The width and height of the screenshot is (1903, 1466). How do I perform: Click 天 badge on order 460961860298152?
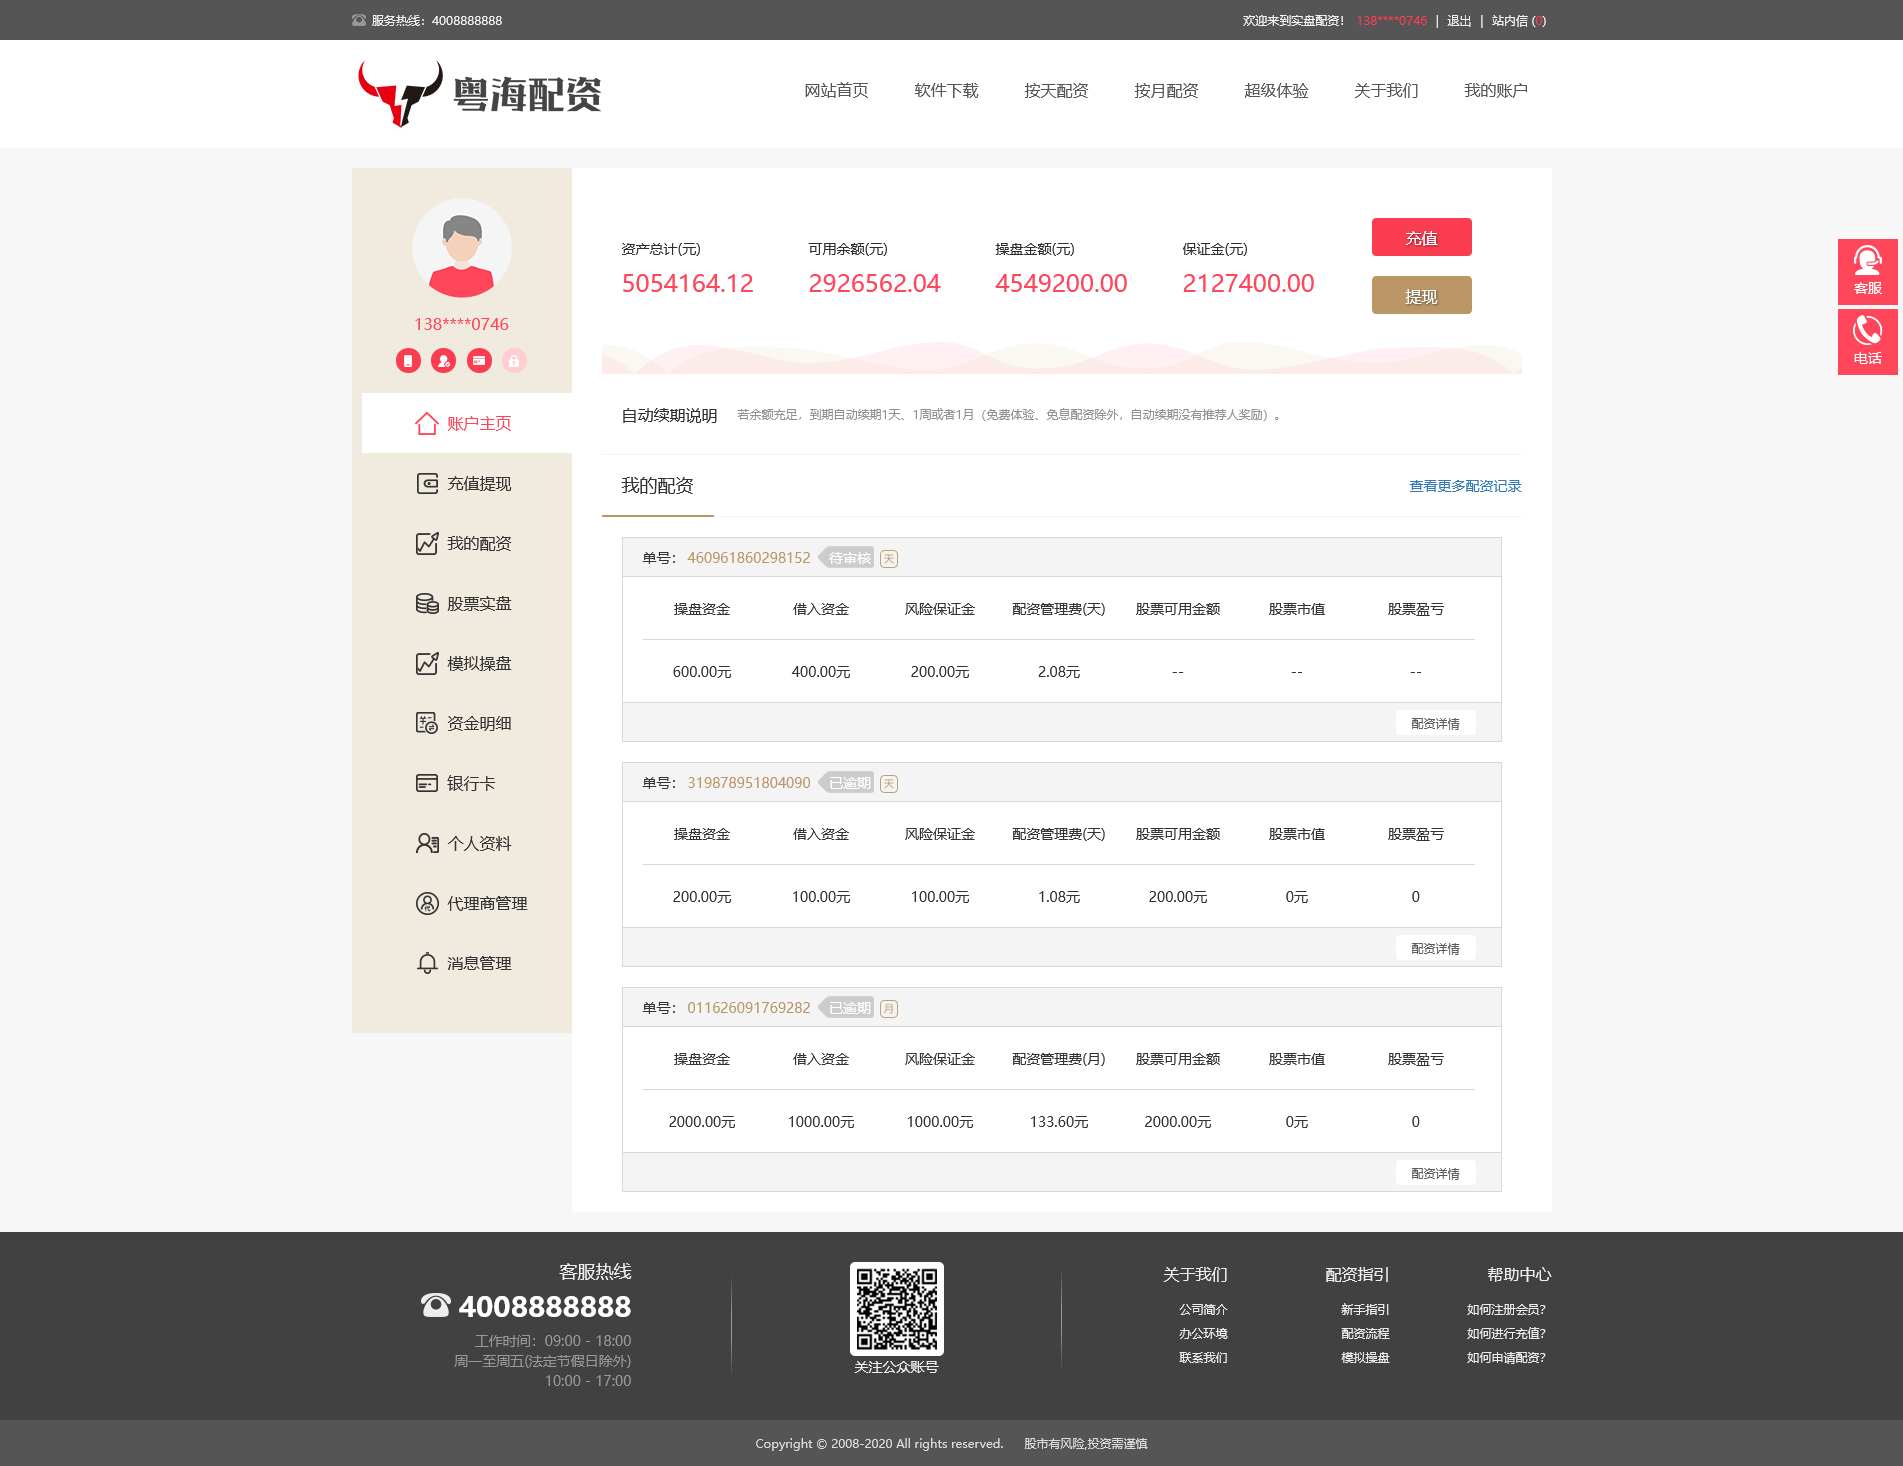pyautogui.click(x=889, y=559)
